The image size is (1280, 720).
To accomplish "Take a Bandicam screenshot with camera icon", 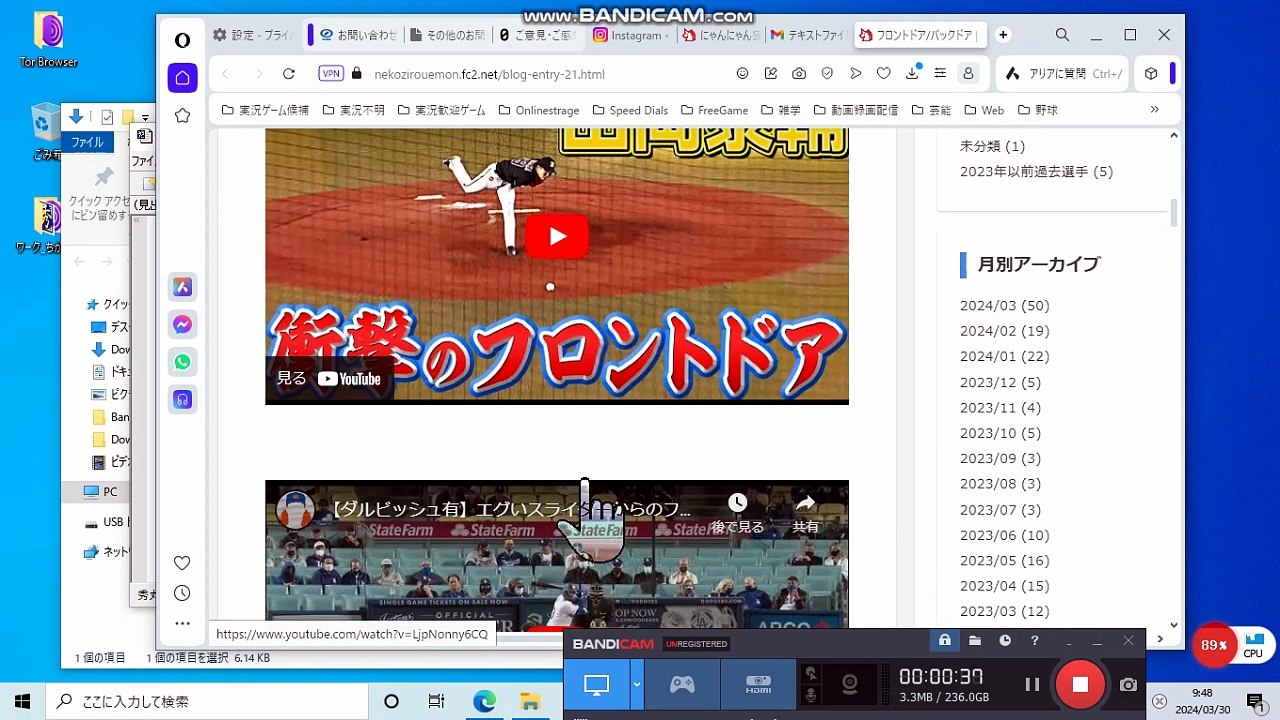I will pos(1128,685).
